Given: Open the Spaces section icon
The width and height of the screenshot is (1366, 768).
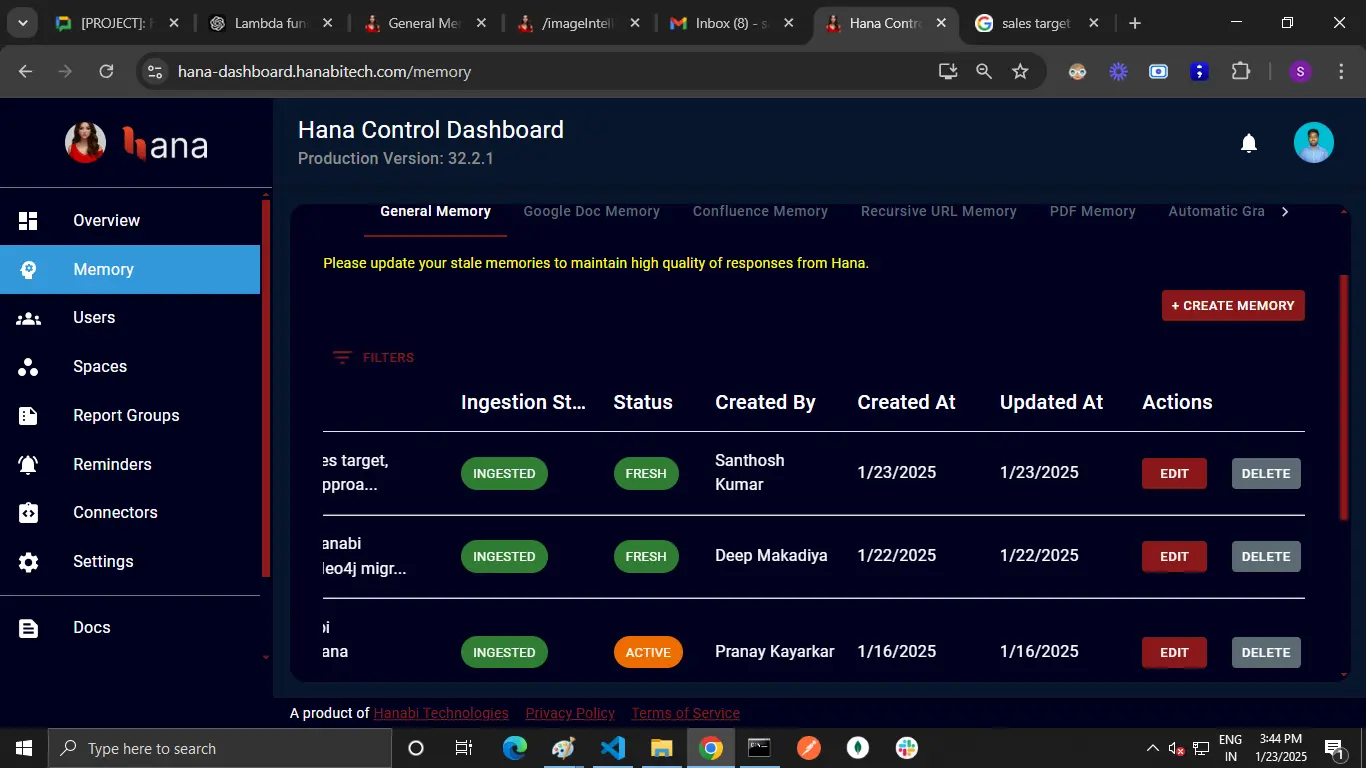Looking at the screenshot, I should pos(28,367).
